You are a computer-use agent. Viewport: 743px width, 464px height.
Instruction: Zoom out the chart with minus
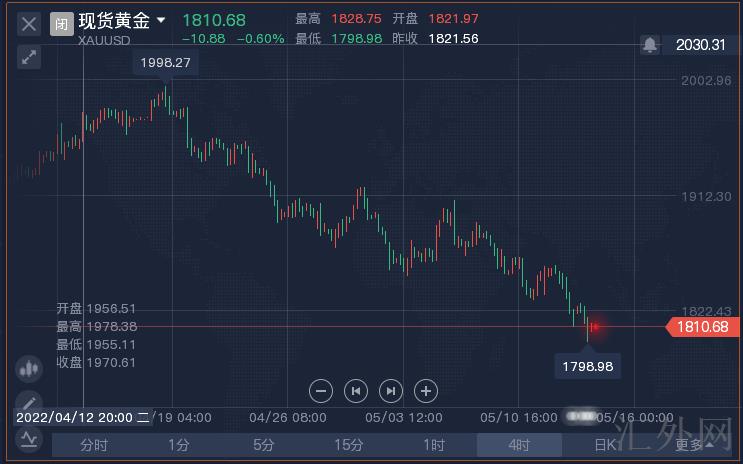[320, 391]
